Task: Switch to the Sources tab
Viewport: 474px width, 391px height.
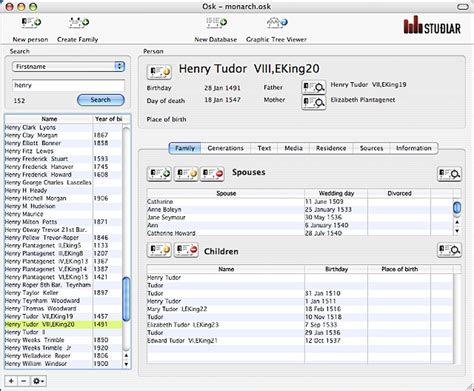Action: coord(371,148)
